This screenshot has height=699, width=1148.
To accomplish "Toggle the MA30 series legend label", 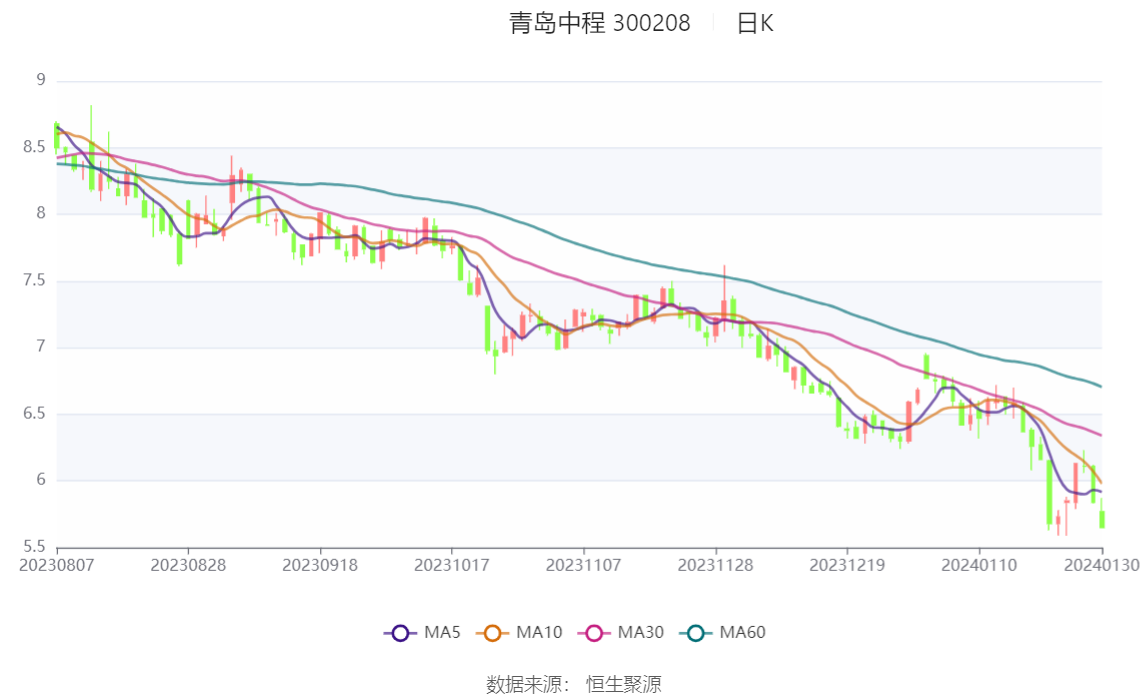I will pos(640,633).
